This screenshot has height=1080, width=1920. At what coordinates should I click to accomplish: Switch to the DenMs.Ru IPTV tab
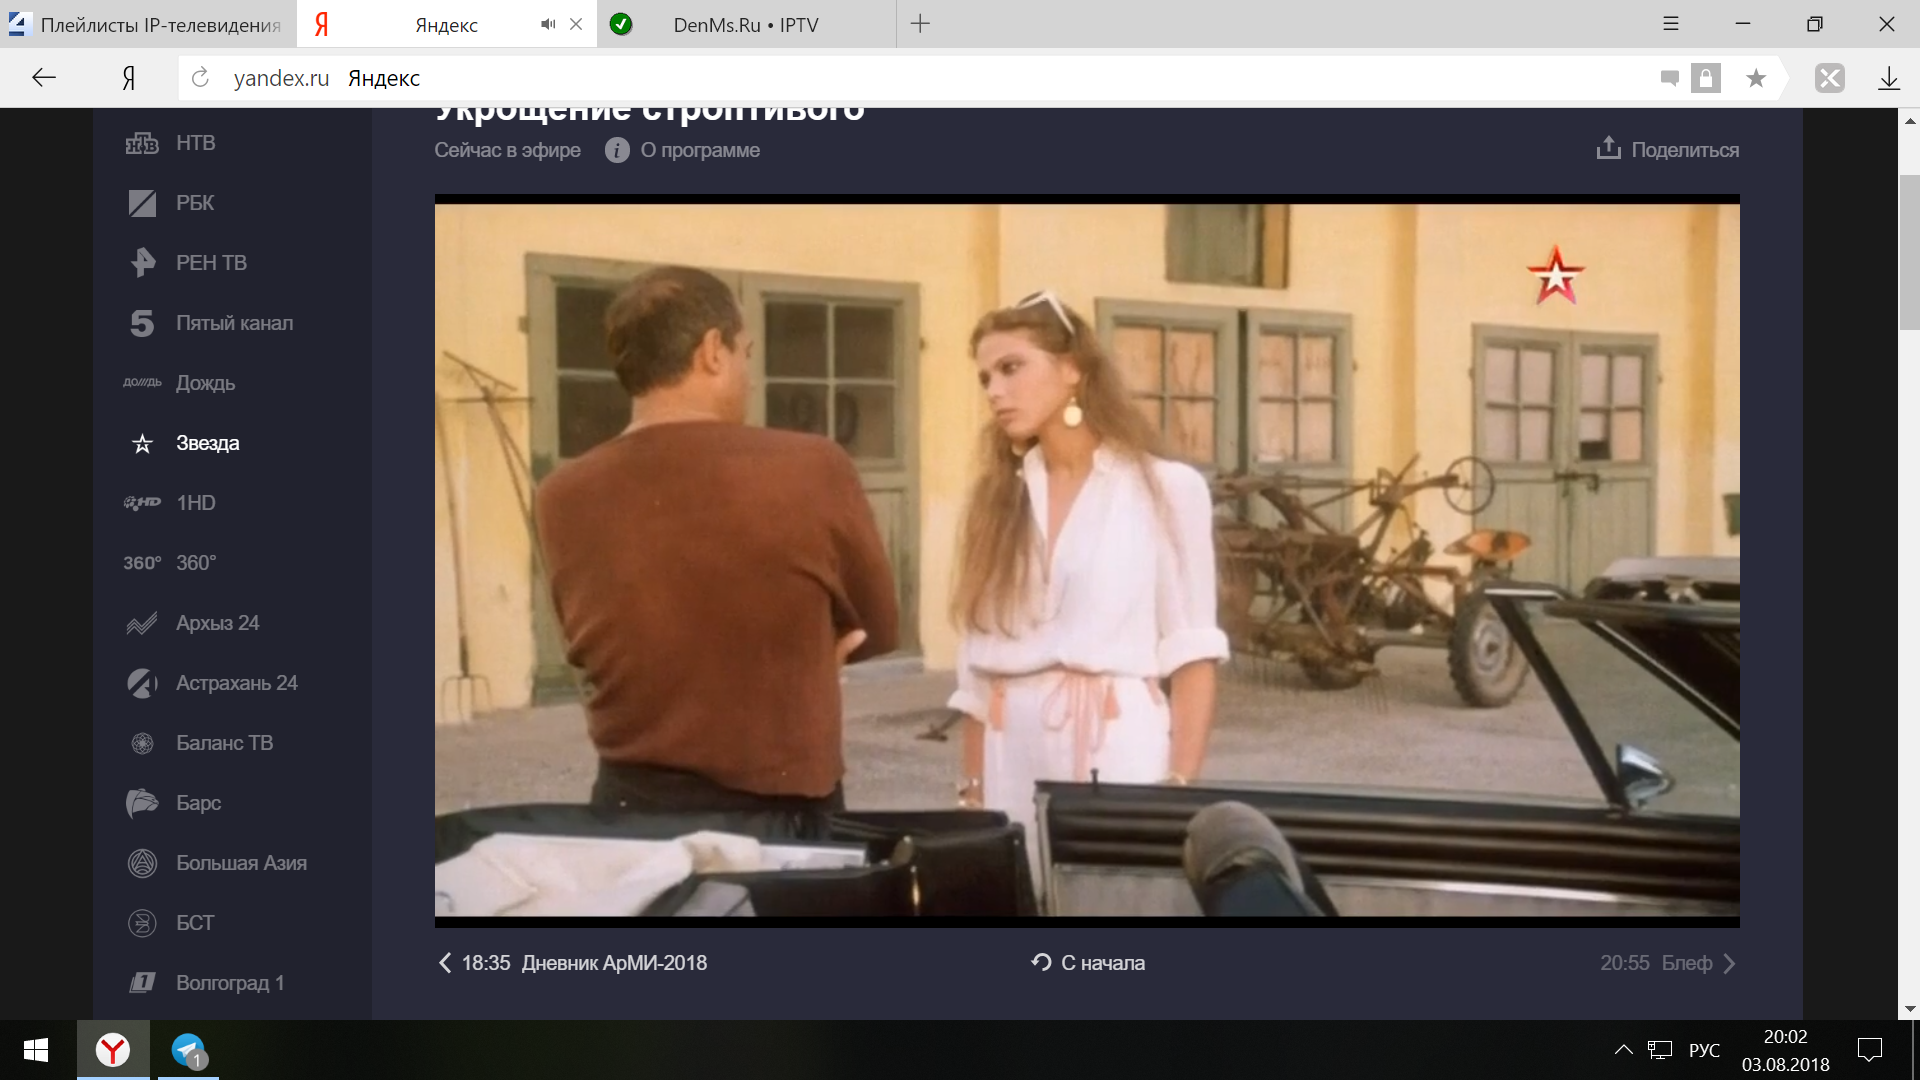(745, 25)
